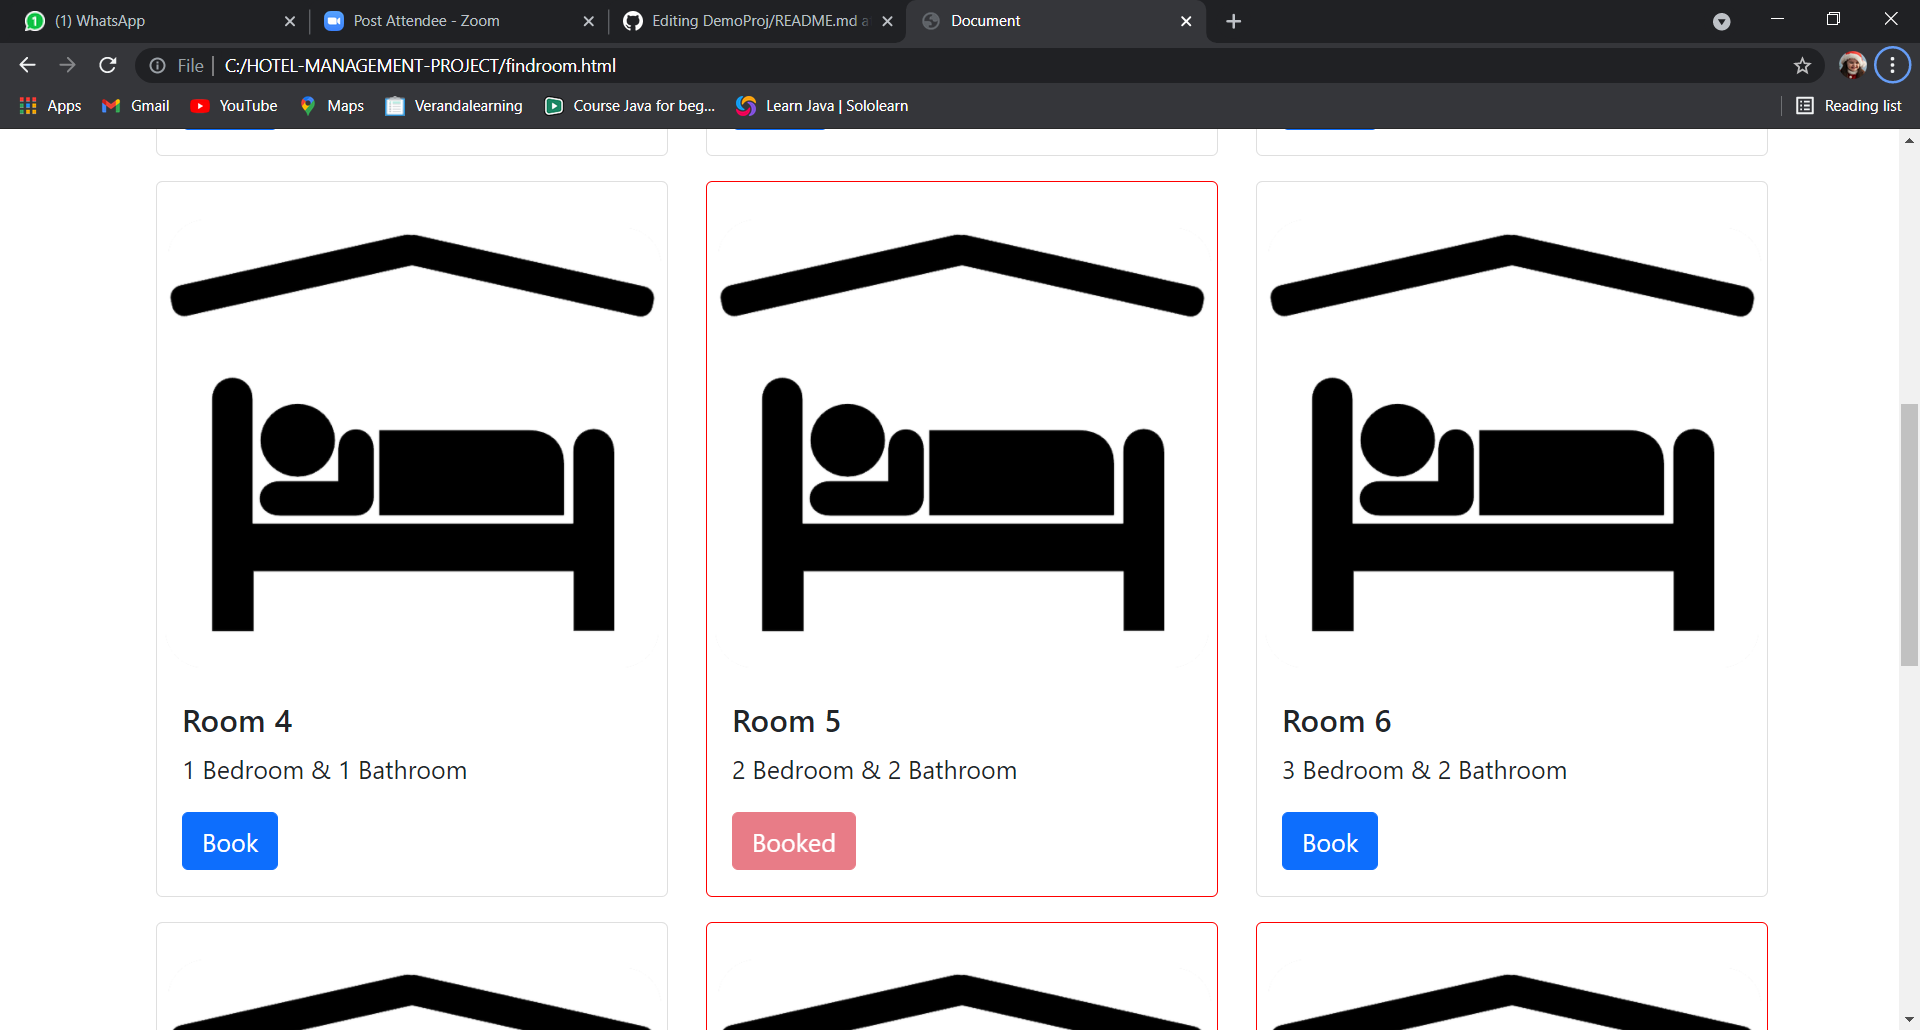This screenshot has width=1920, height=1030.
Task: Click Book for Room 6
Action: coord(1329,841)
